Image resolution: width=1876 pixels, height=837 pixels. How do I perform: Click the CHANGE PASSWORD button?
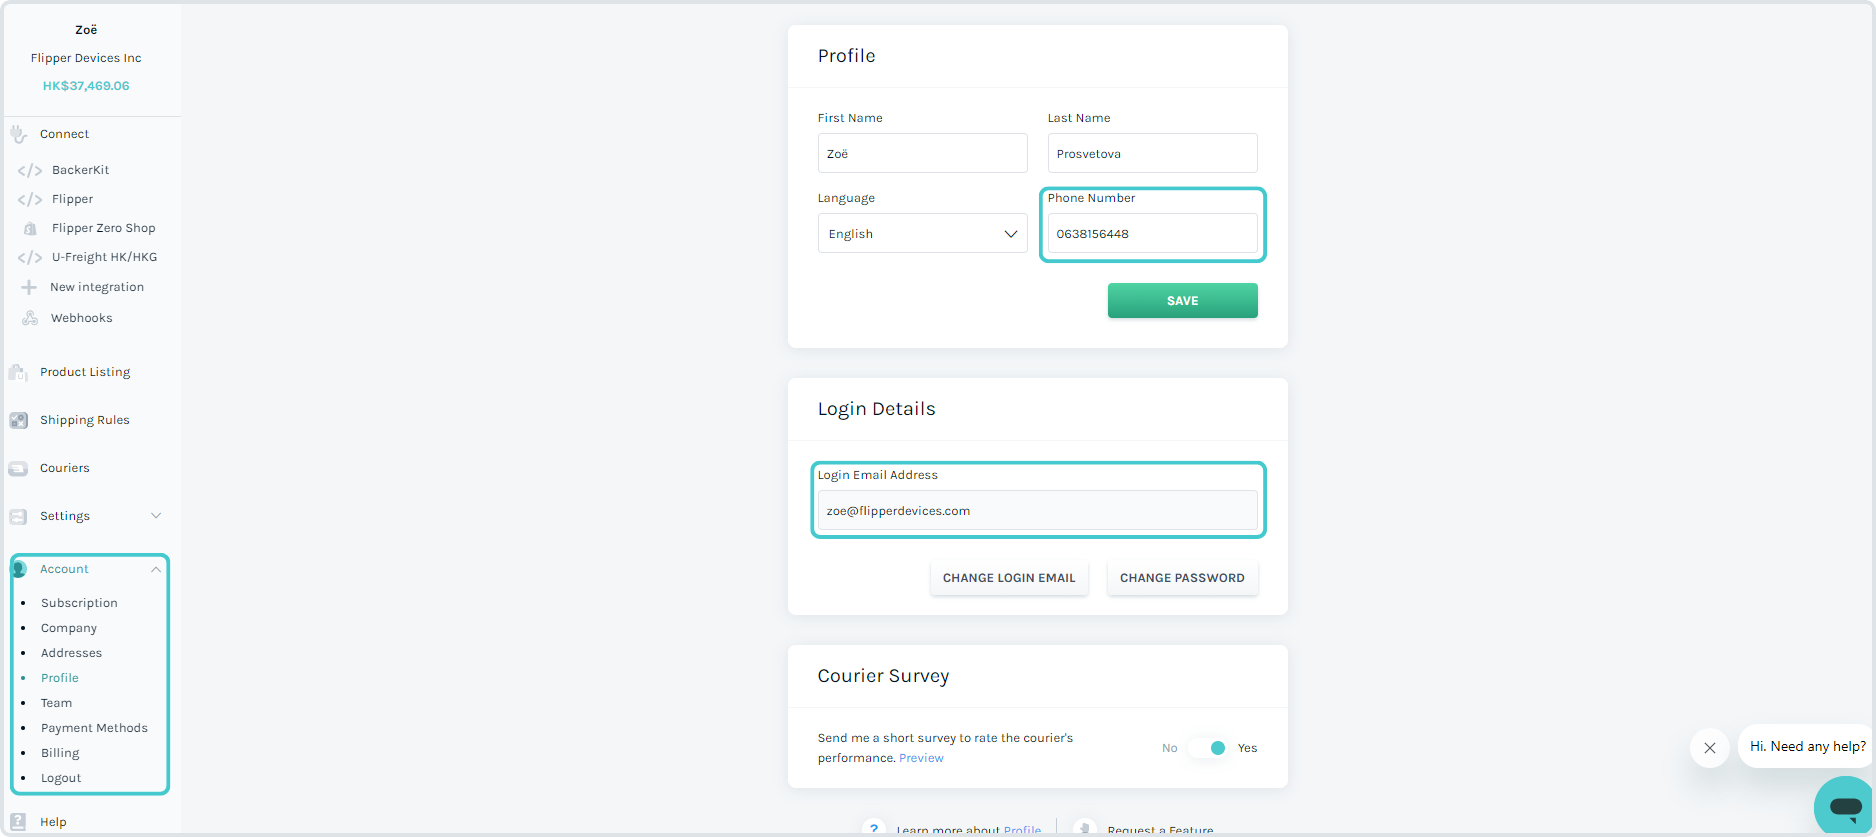(x=1182, y=578)
